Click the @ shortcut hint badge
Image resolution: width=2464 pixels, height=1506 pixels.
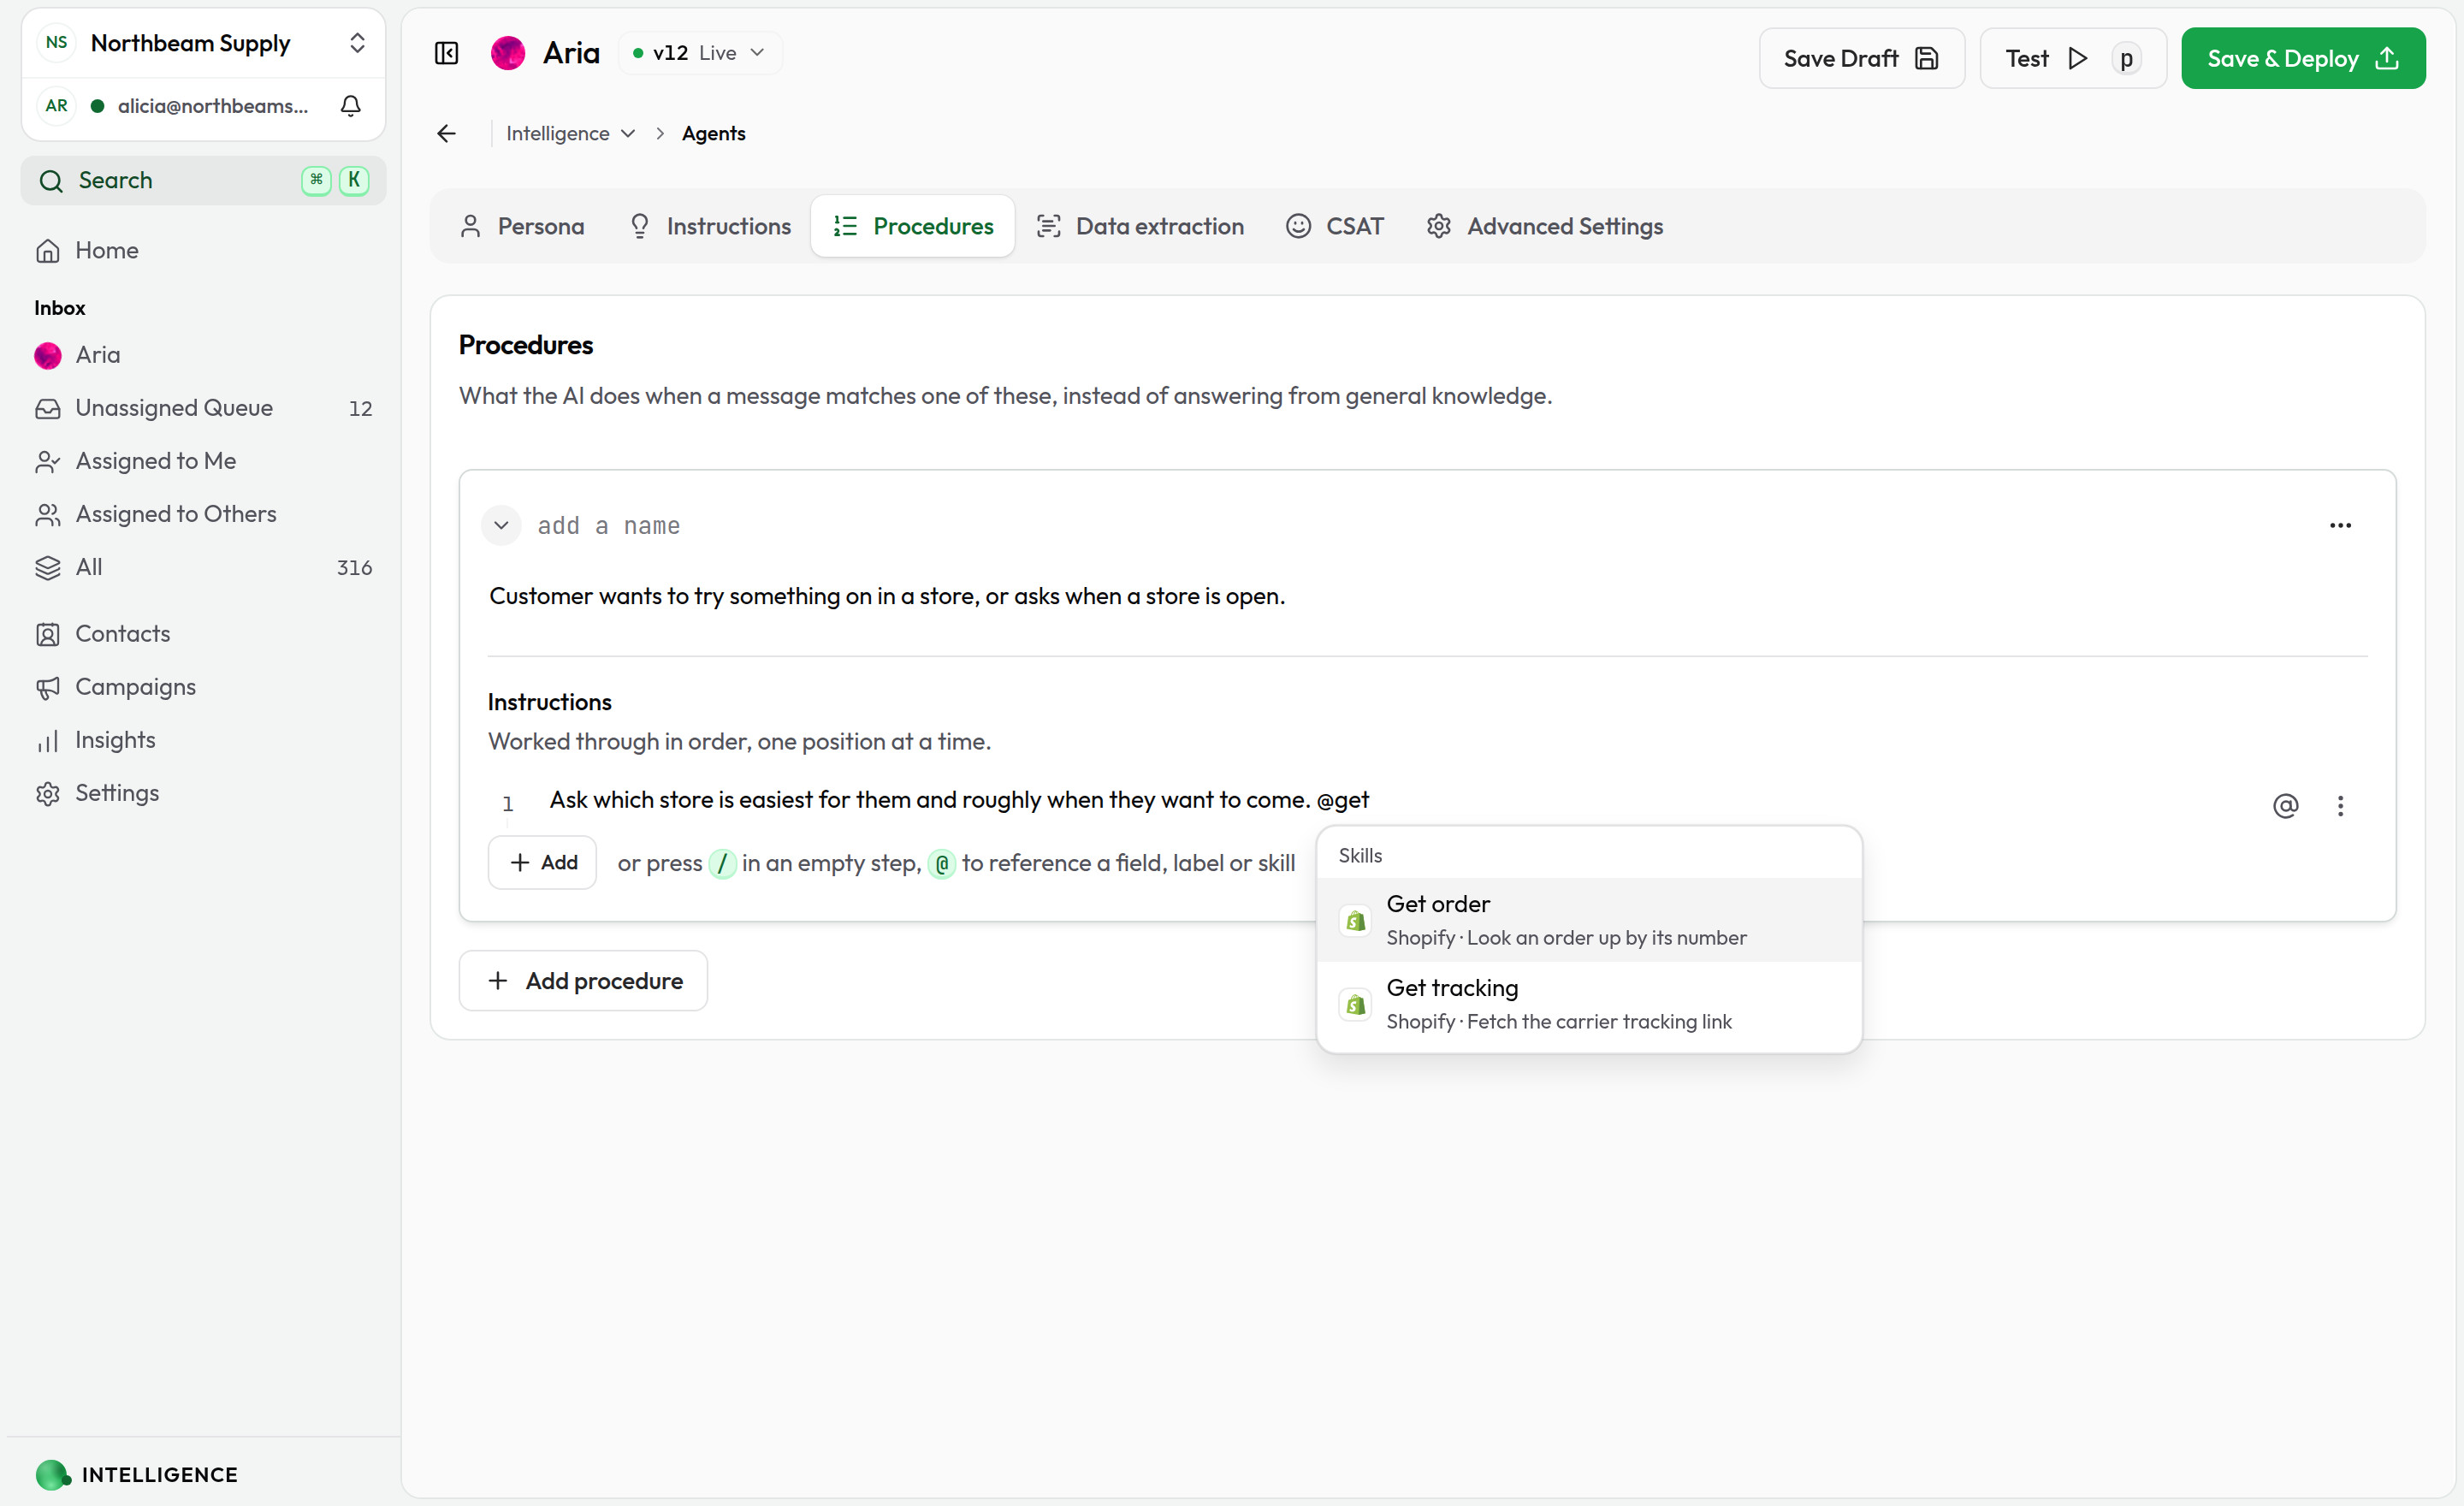pyautogui.click(x=941, y=863)
